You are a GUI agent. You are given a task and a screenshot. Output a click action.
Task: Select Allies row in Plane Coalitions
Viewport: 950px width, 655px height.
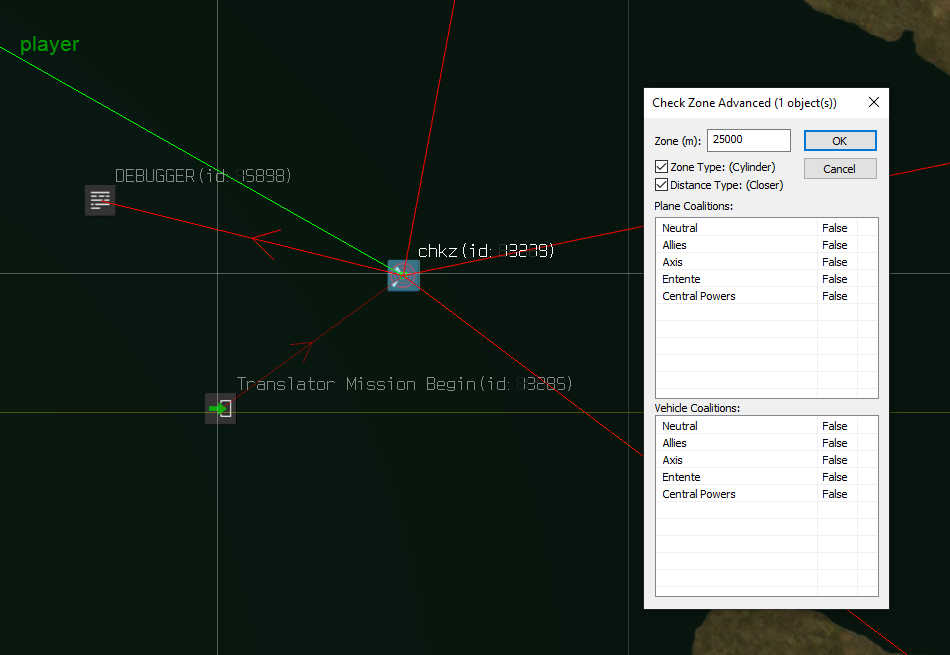pyautogui.click(x=766, y=245)
